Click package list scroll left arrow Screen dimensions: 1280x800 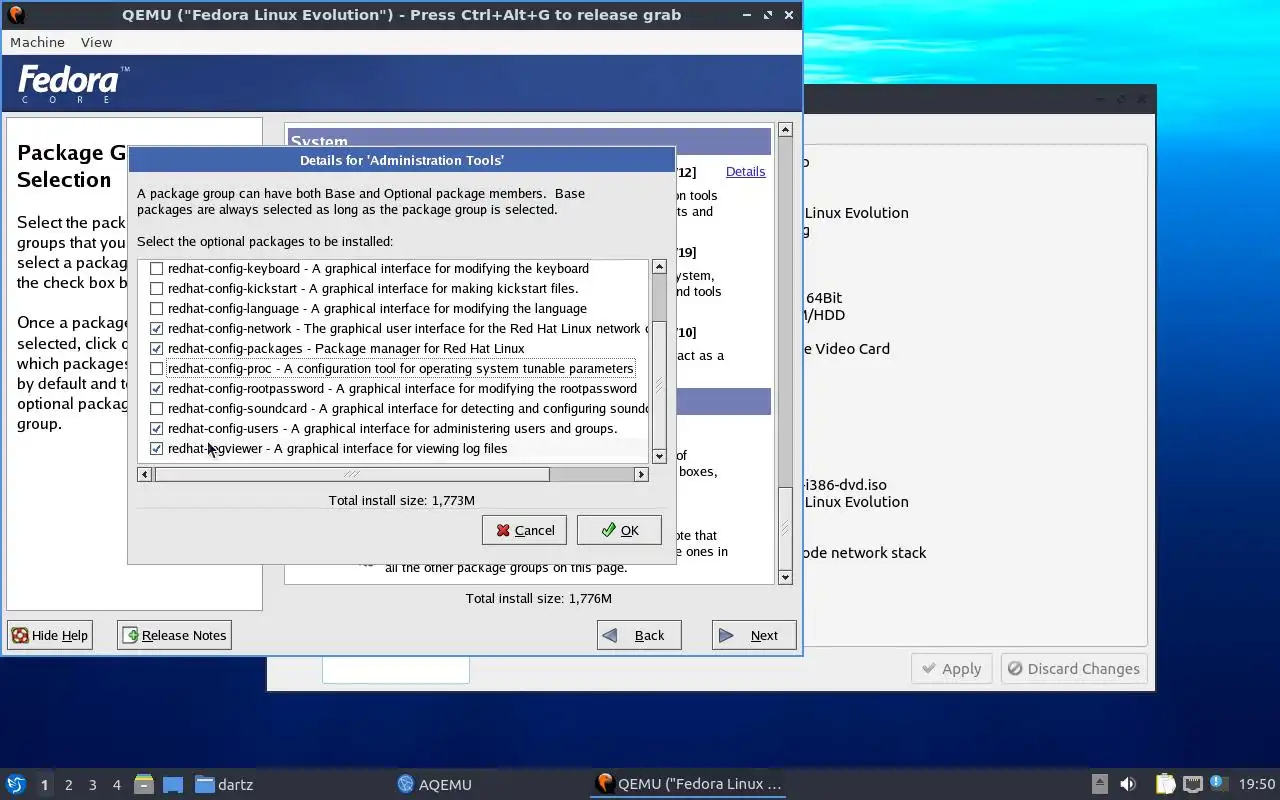(x=145, y=474)
